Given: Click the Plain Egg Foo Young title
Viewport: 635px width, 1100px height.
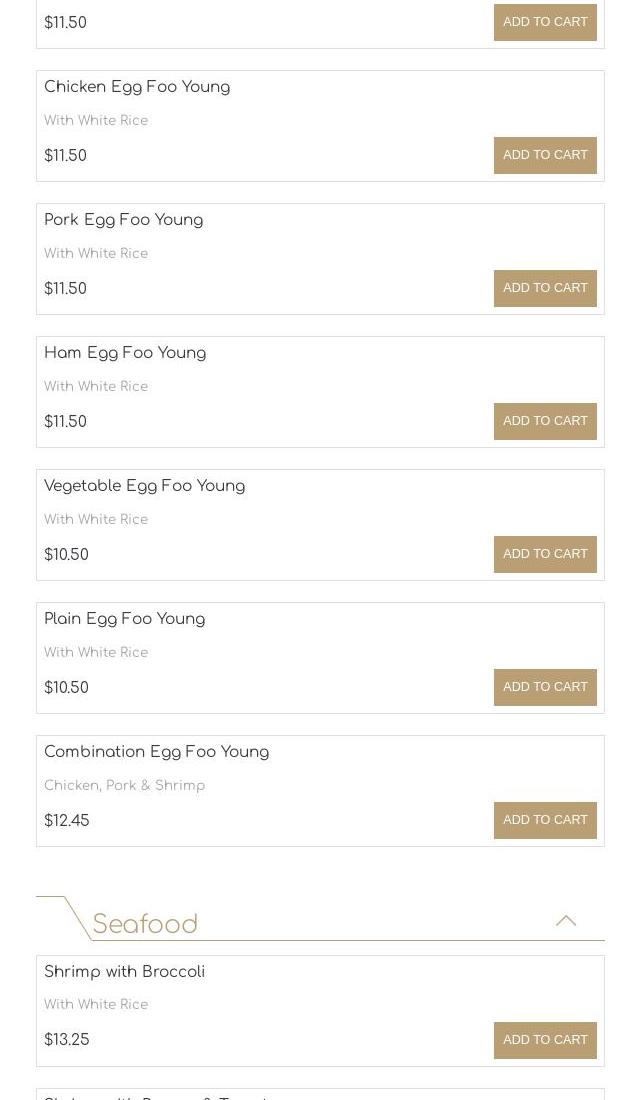Looking at the screenshot, I should point(124,619).
